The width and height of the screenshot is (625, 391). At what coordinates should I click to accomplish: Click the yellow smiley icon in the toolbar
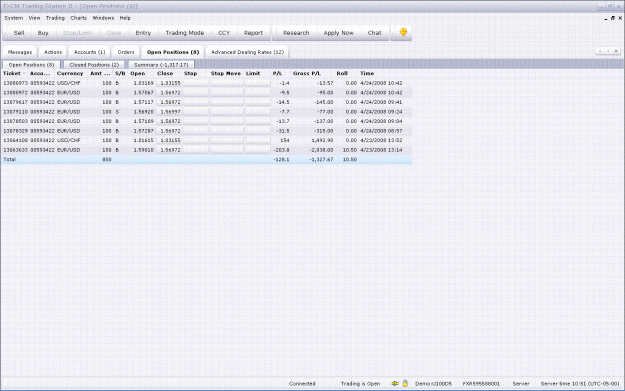[x=403, y=32]
